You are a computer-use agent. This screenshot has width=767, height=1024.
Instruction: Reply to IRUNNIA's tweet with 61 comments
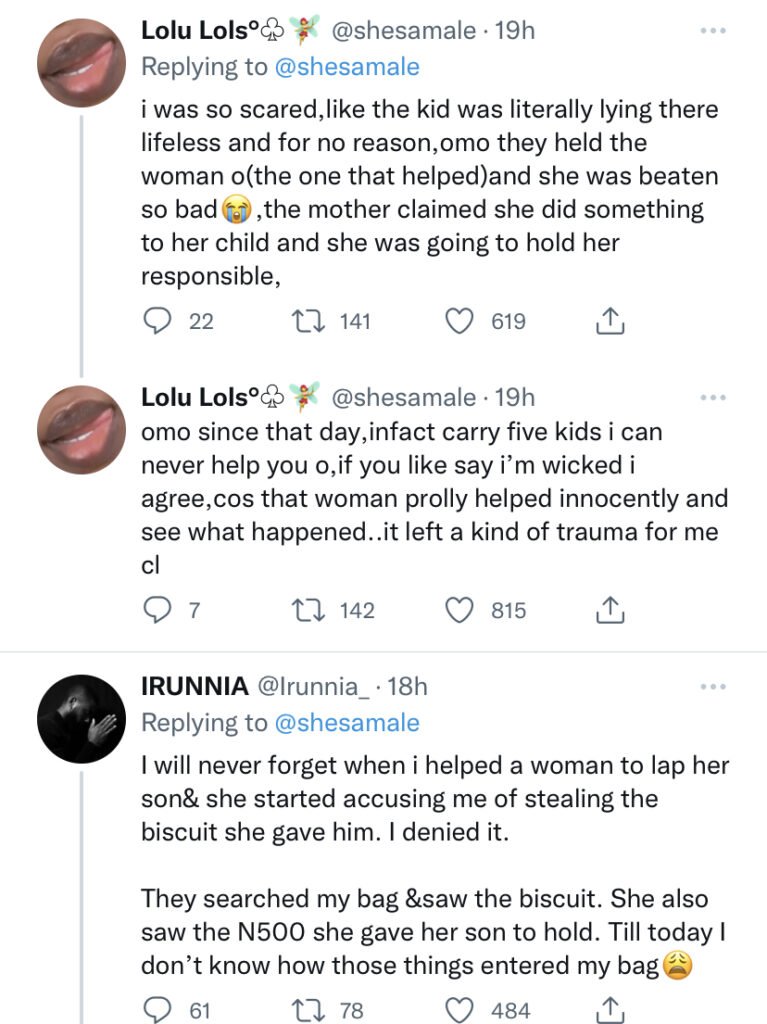pos(156,1009)
